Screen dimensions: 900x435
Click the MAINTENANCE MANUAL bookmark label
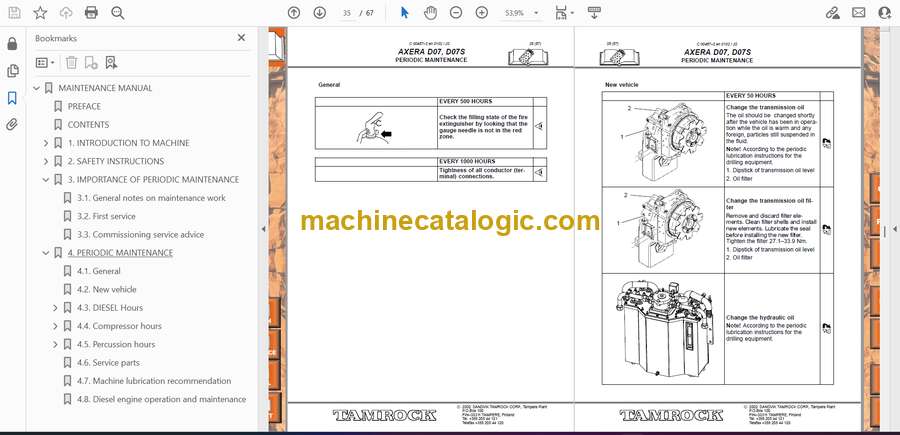click(105, 88)
